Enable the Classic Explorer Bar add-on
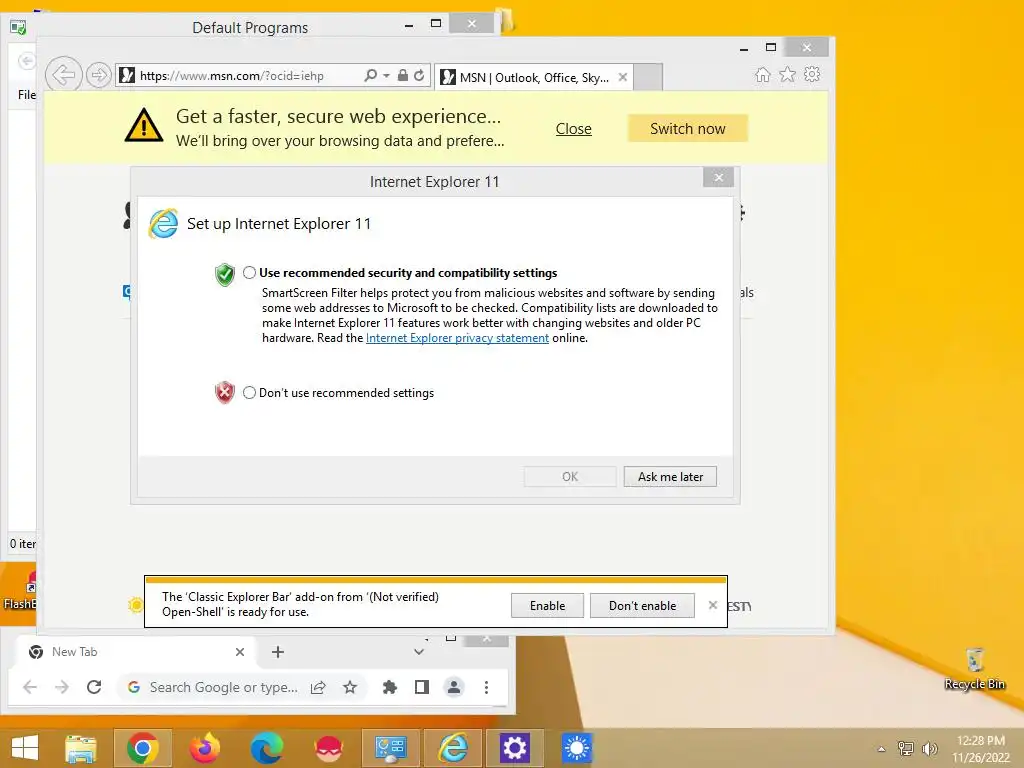Screen dimensions: 1024x768 coord(547,605)
